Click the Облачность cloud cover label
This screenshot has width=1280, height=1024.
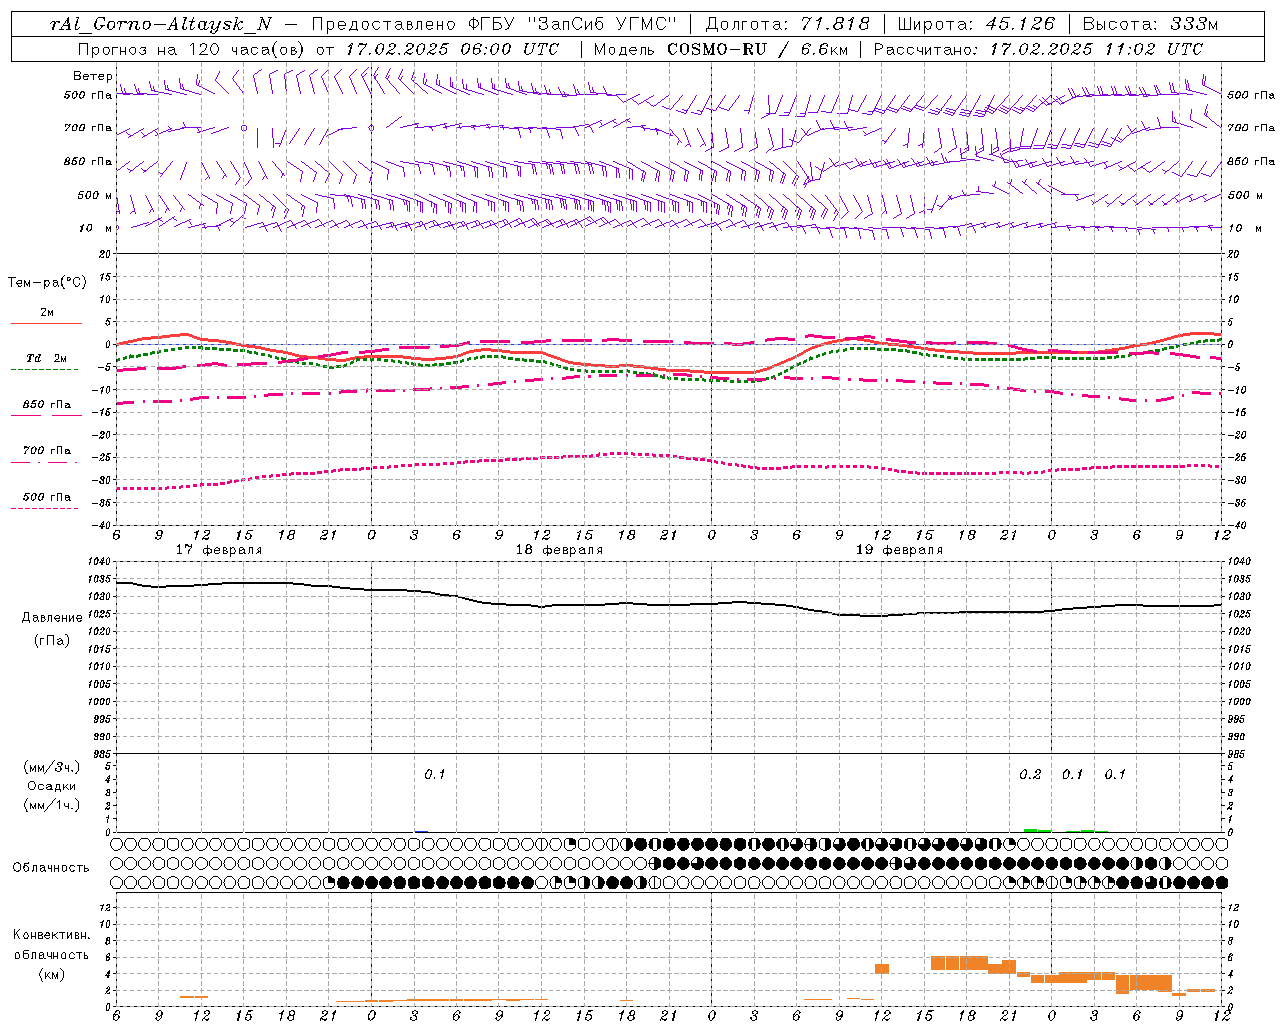pos(51,868)
